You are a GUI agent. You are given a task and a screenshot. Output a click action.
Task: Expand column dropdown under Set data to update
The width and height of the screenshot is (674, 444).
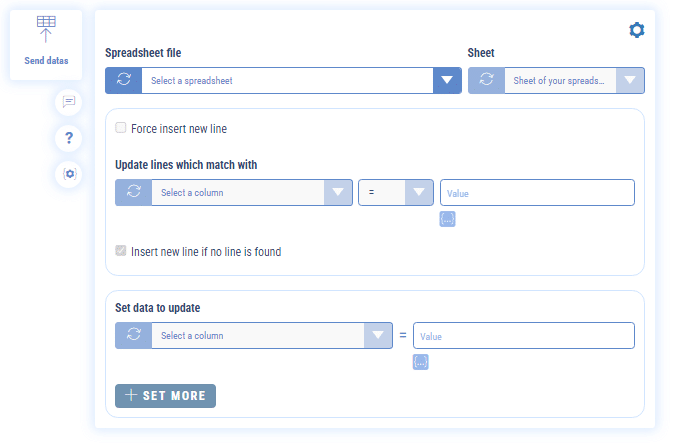point(378,336)
